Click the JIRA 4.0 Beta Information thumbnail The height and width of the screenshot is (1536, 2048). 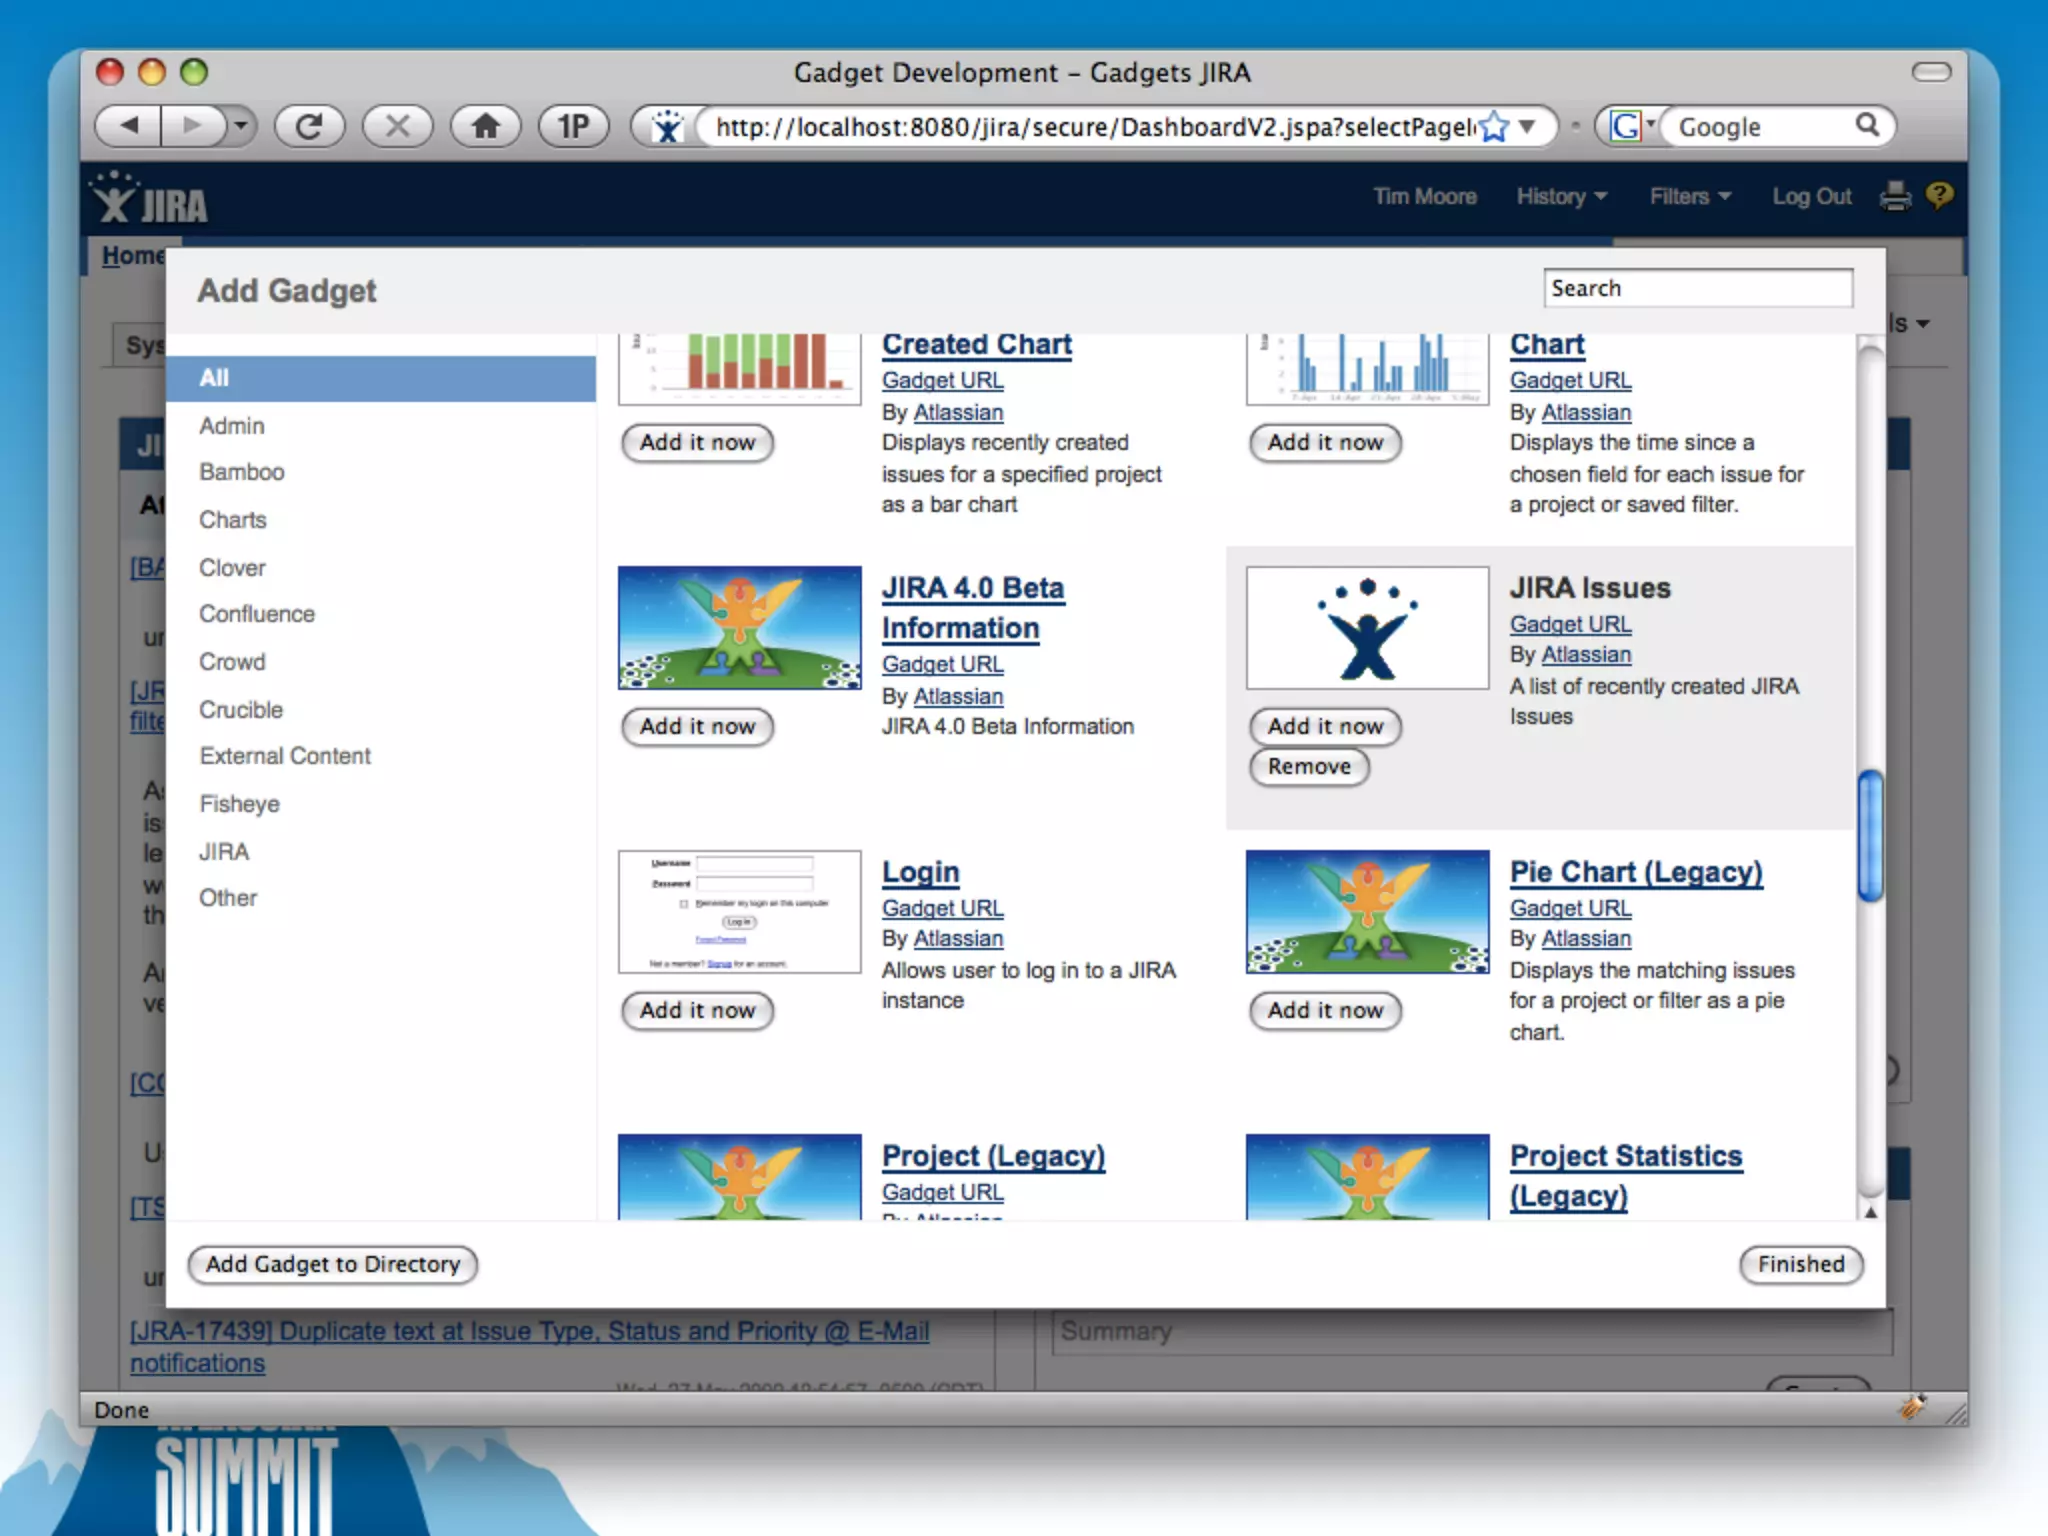coord(739,628)
